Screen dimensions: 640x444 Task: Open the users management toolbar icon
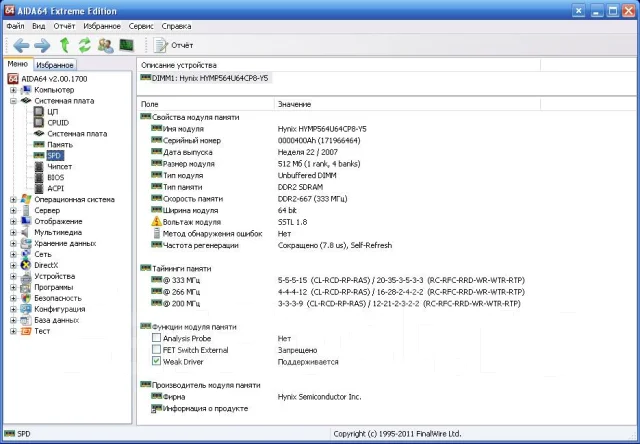click(x=106, y=45)
